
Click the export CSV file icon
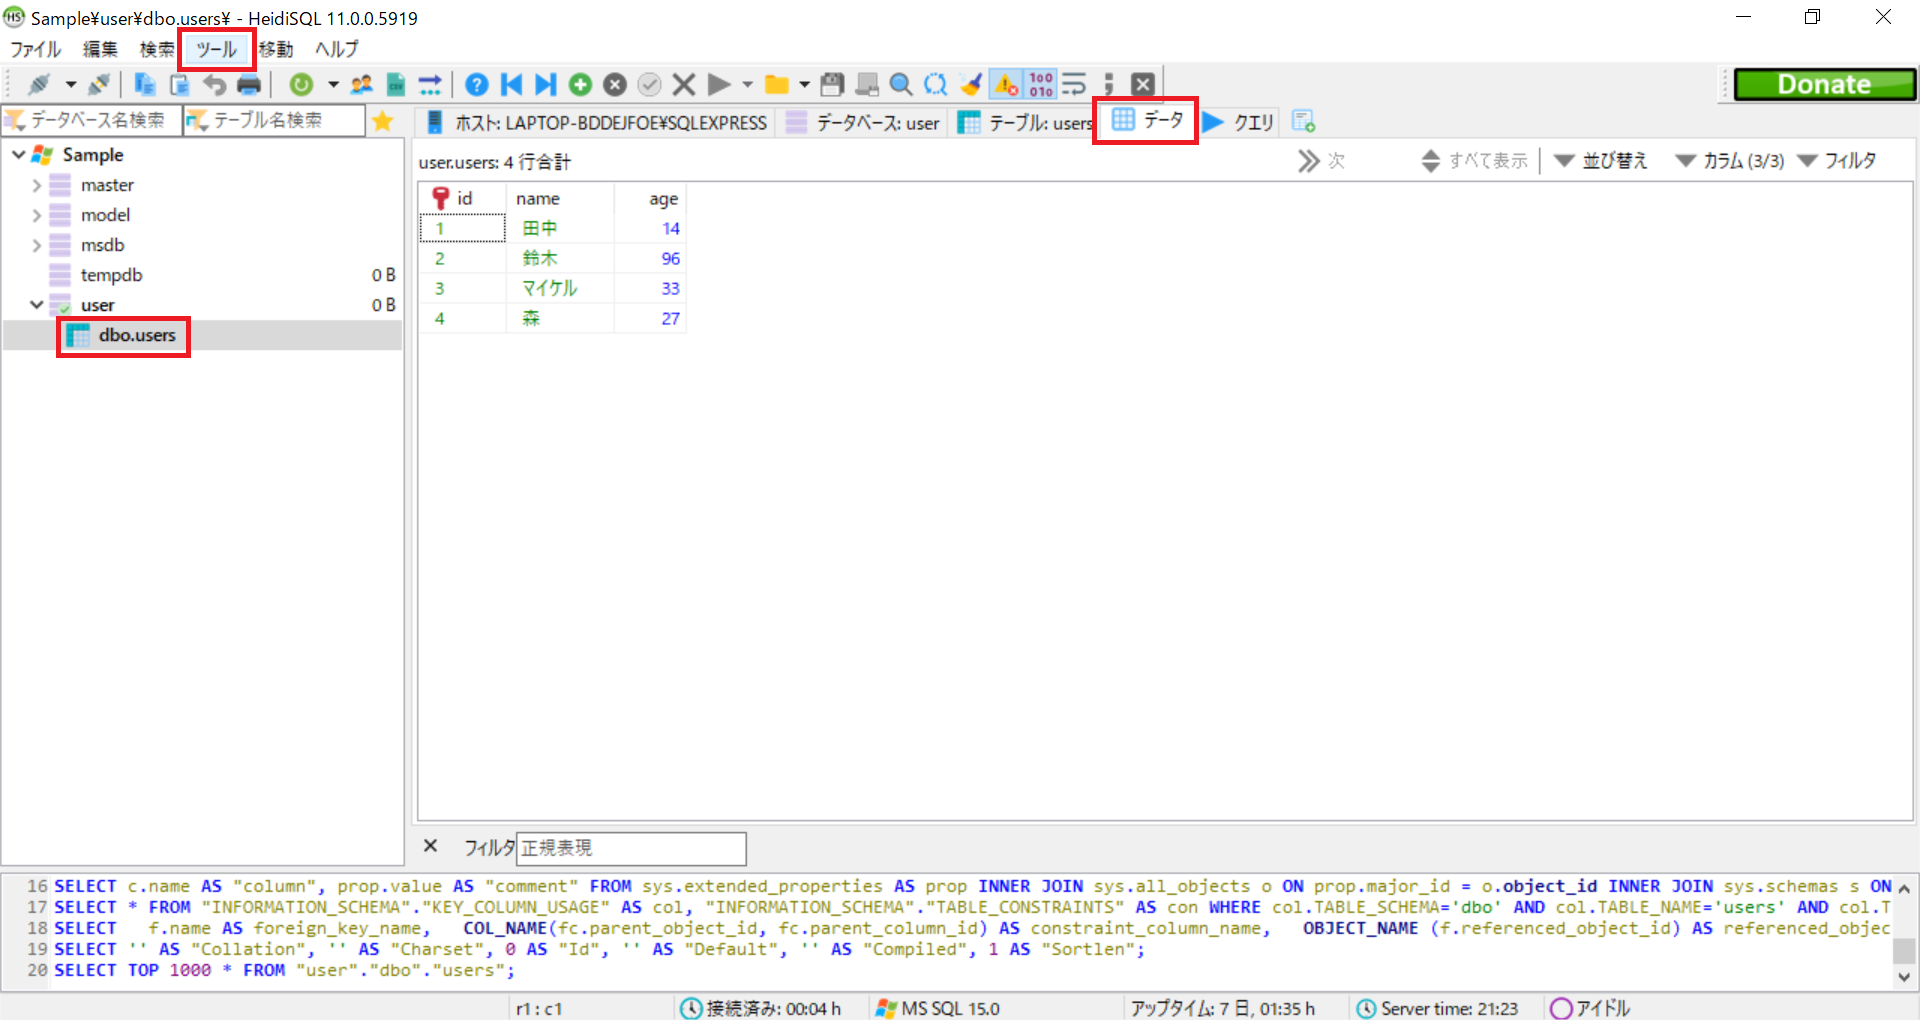(396, 85)
